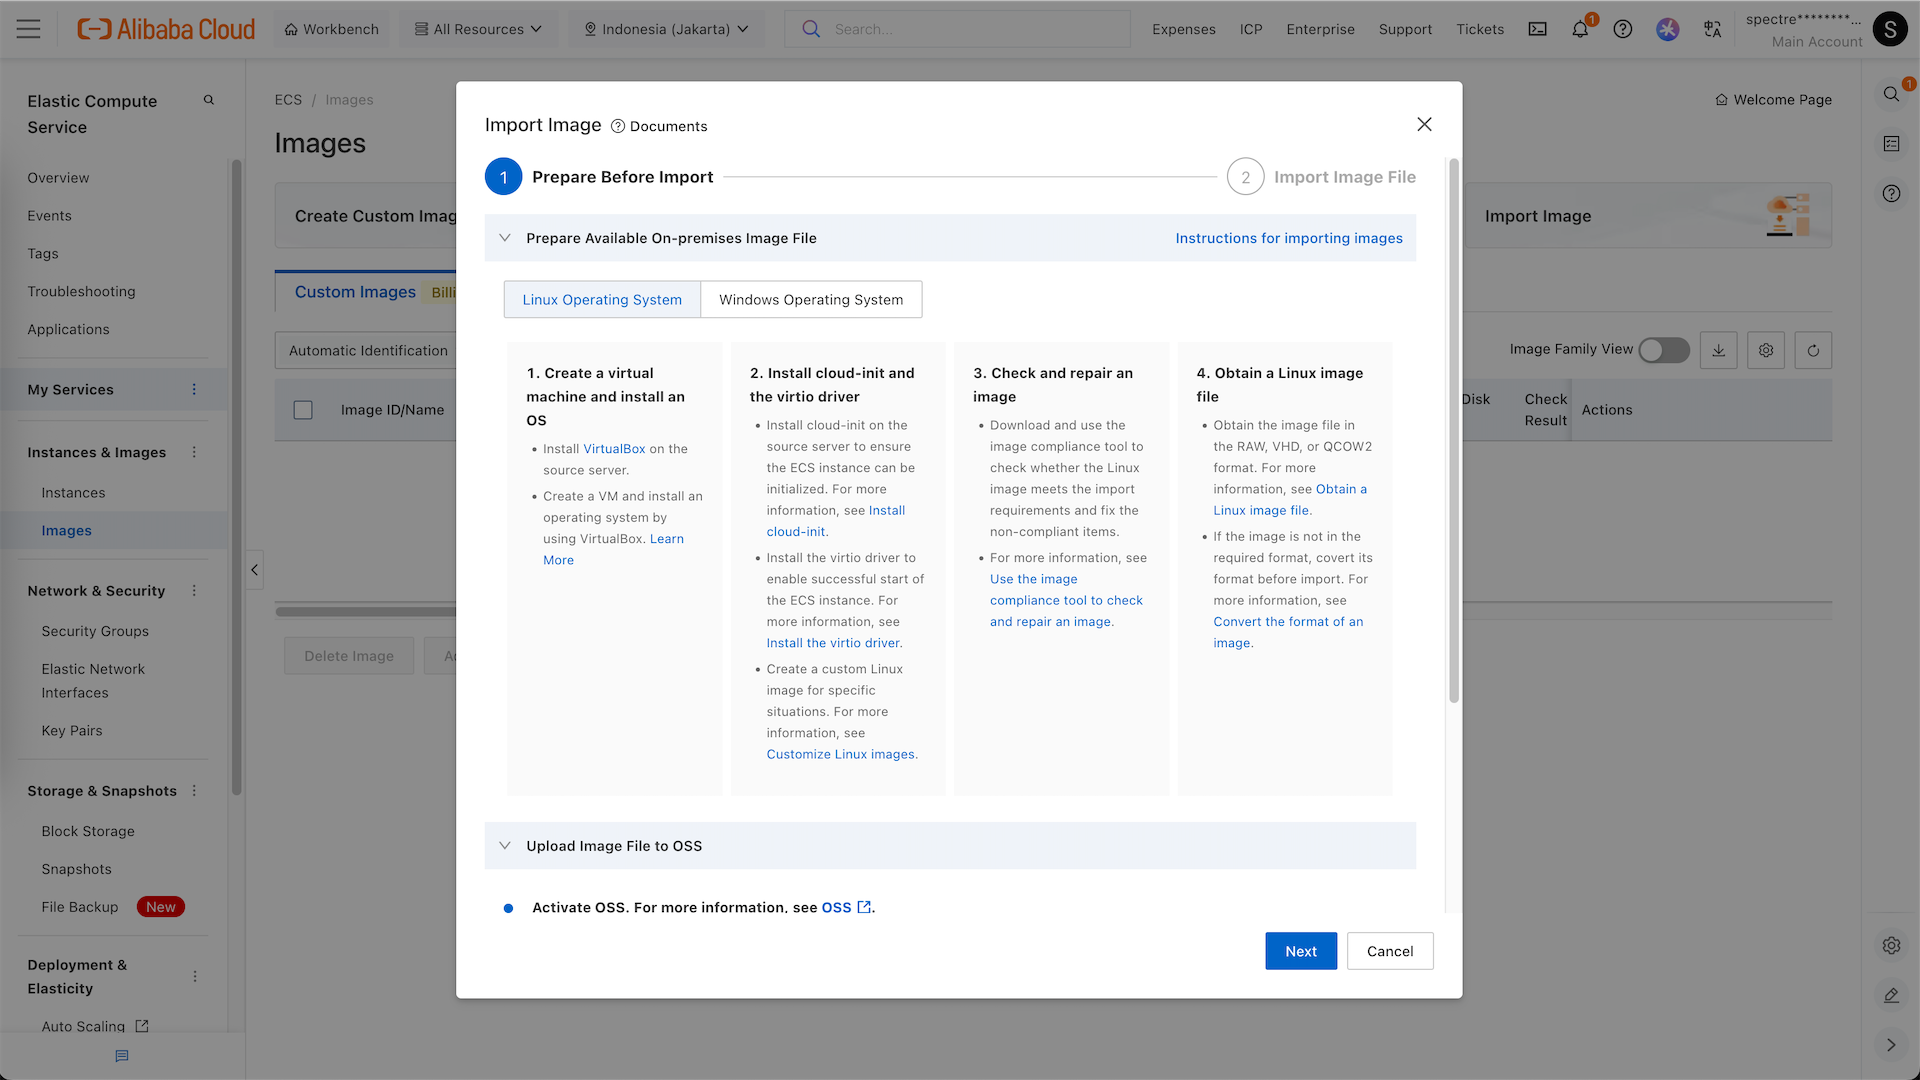1920x1080 pixels.
Task: Check the select-all images checkbox
Action: pyautogui.click(x=303, y=410)
